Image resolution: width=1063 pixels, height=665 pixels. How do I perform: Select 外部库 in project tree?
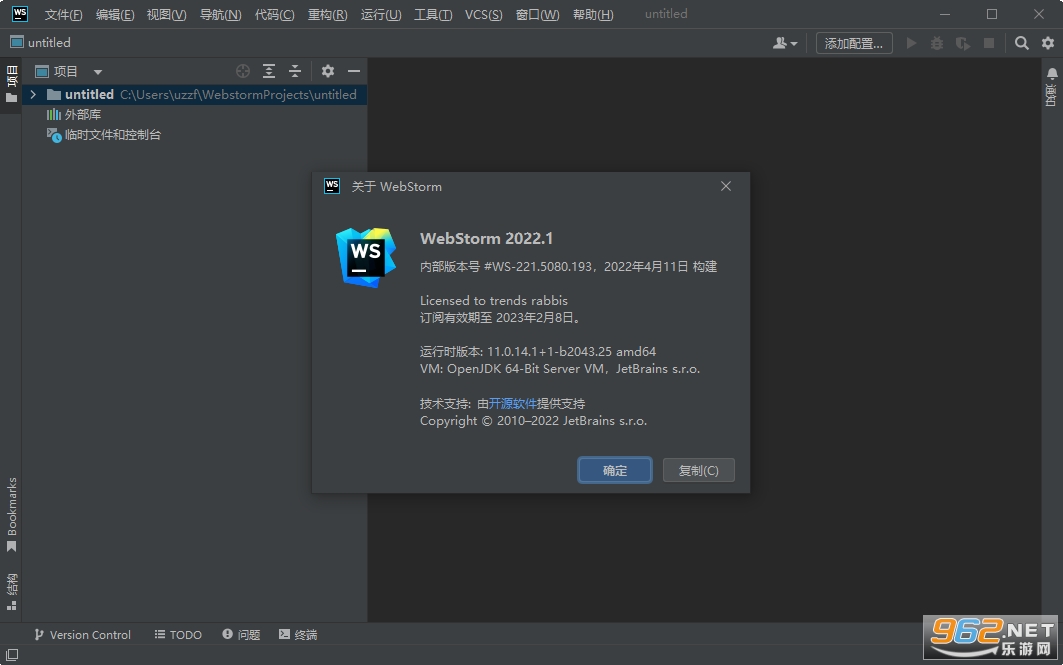73,115
